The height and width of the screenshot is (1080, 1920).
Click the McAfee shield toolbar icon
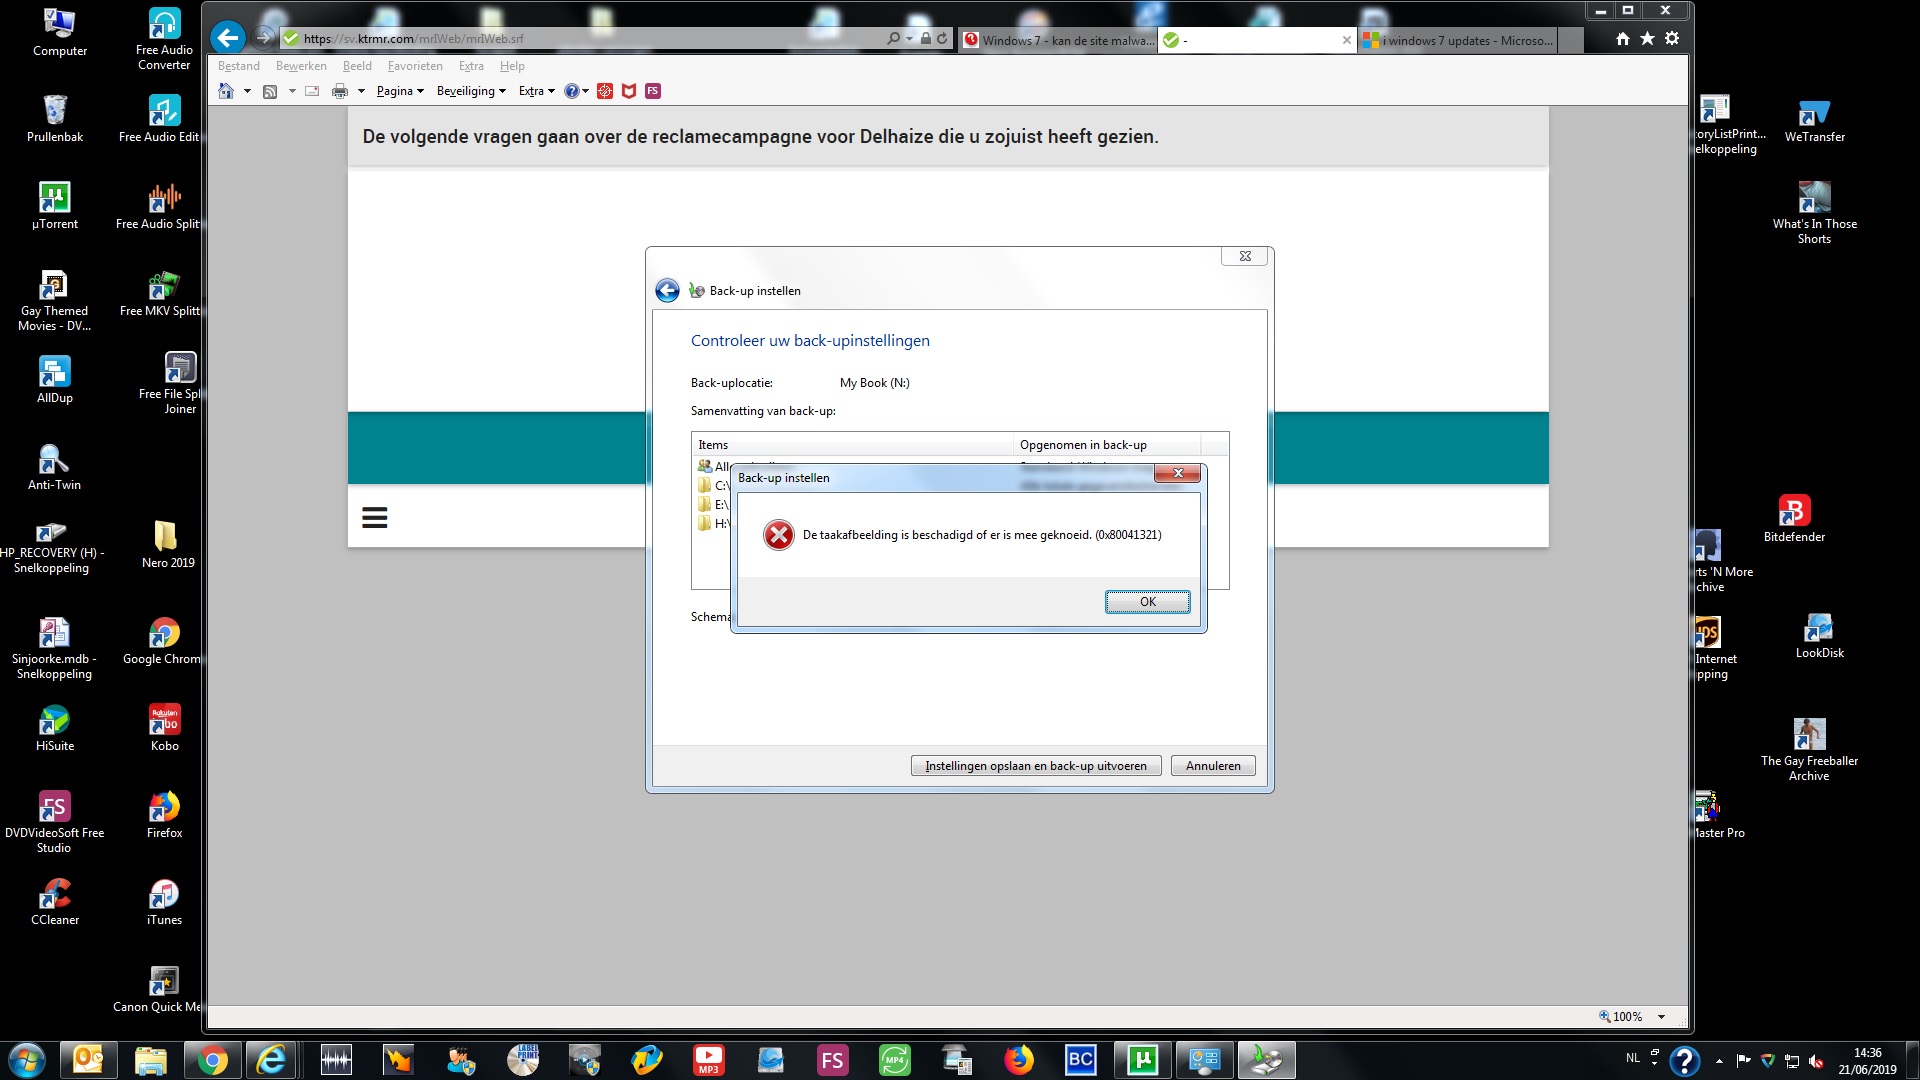(629, 91)
